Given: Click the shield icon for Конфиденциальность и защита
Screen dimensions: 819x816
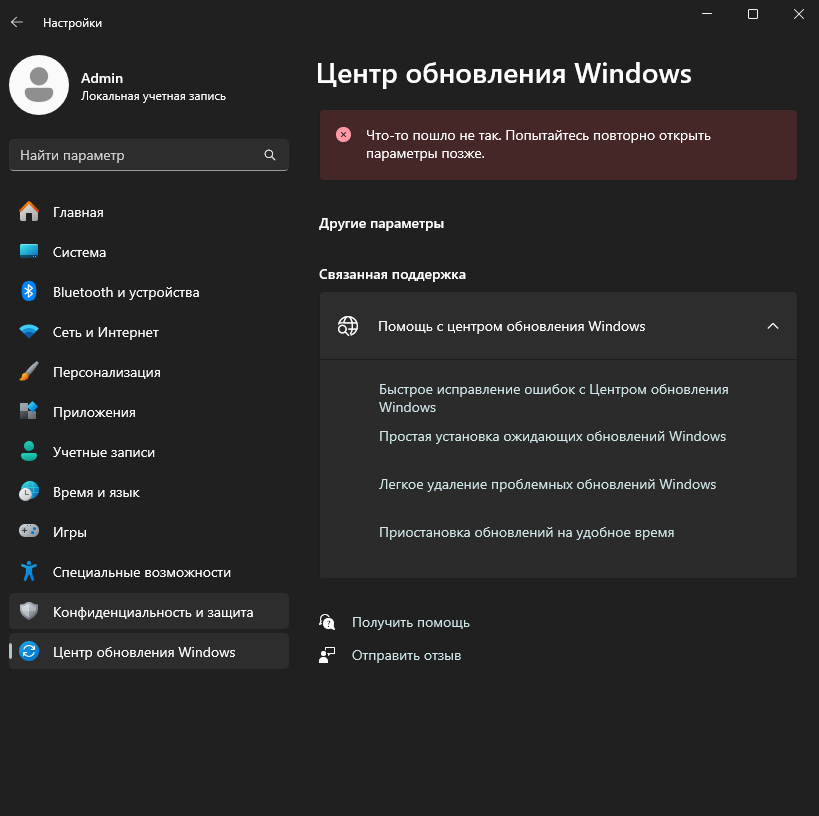Looking at the screenshot, I should [x=29, y=611].
